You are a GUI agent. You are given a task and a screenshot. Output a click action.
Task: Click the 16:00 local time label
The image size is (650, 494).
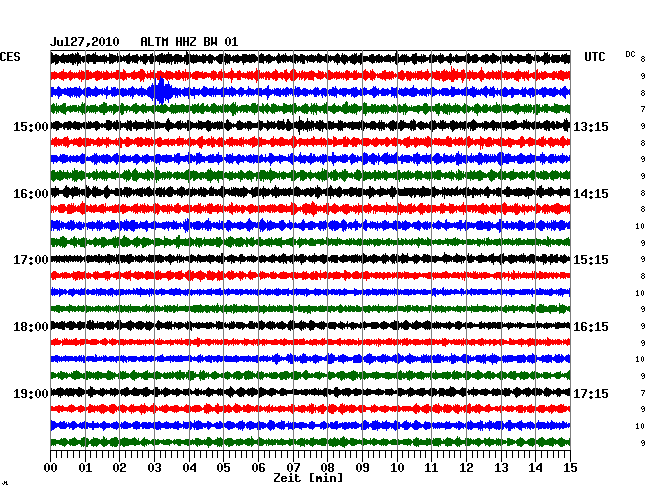(31, 194)
